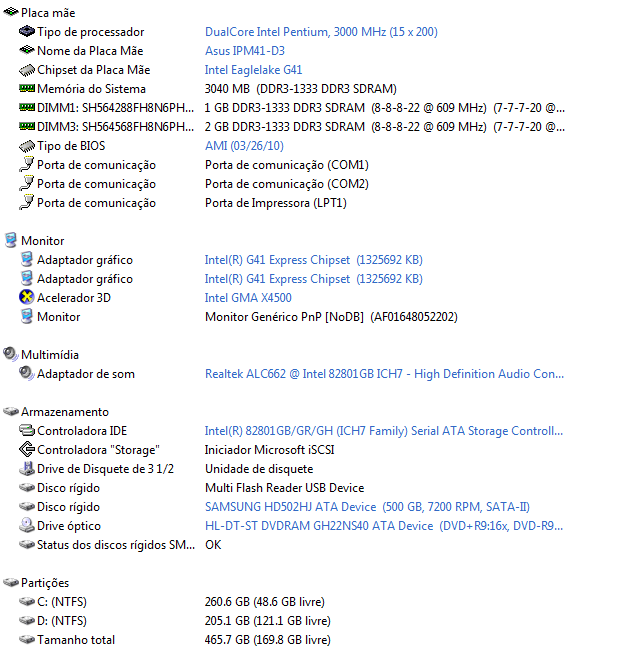Screen dimensions: 624x664
Task: Select the 'Multi Flash Reader USB Device' value
Action: coord(284,488)
